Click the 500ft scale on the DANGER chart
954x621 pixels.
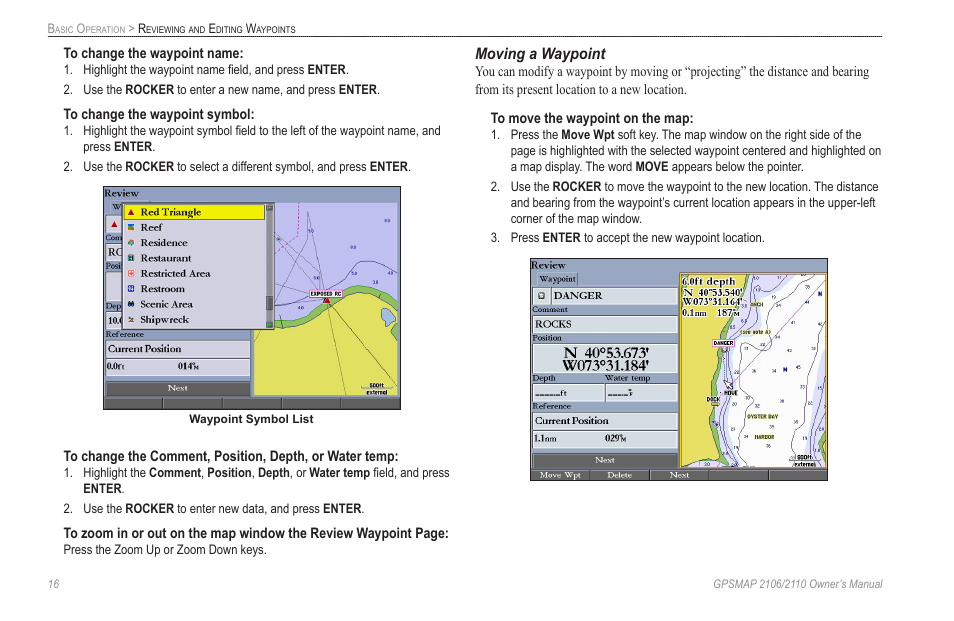click(x=804, y=460)
